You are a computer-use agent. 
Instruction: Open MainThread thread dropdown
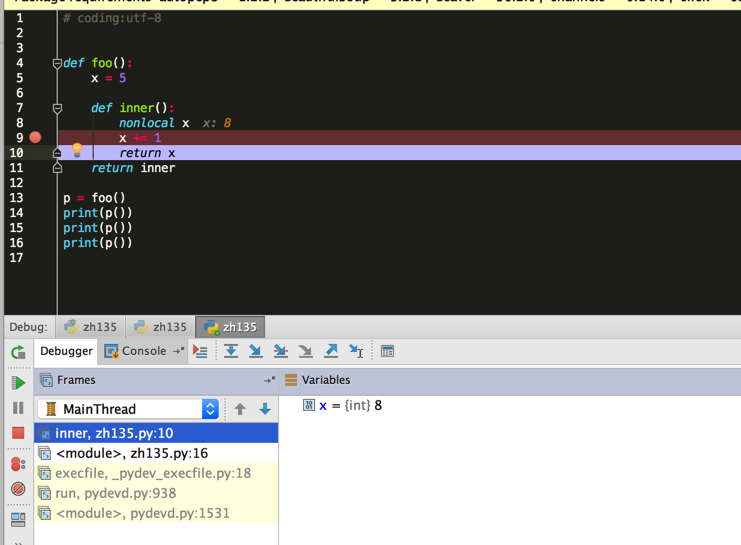128,409
